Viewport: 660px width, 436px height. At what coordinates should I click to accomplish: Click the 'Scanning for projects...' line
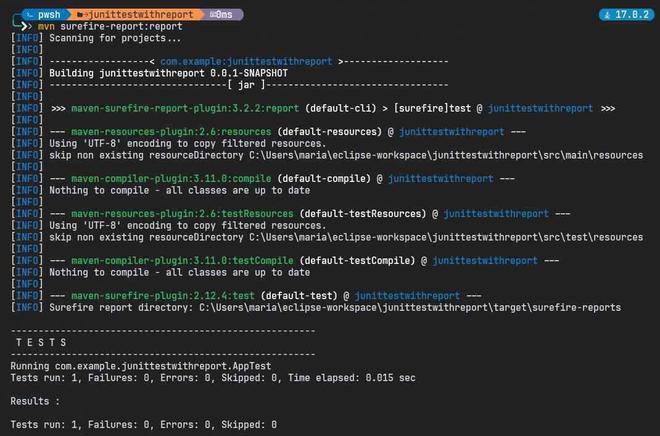(x=115, y=38)
